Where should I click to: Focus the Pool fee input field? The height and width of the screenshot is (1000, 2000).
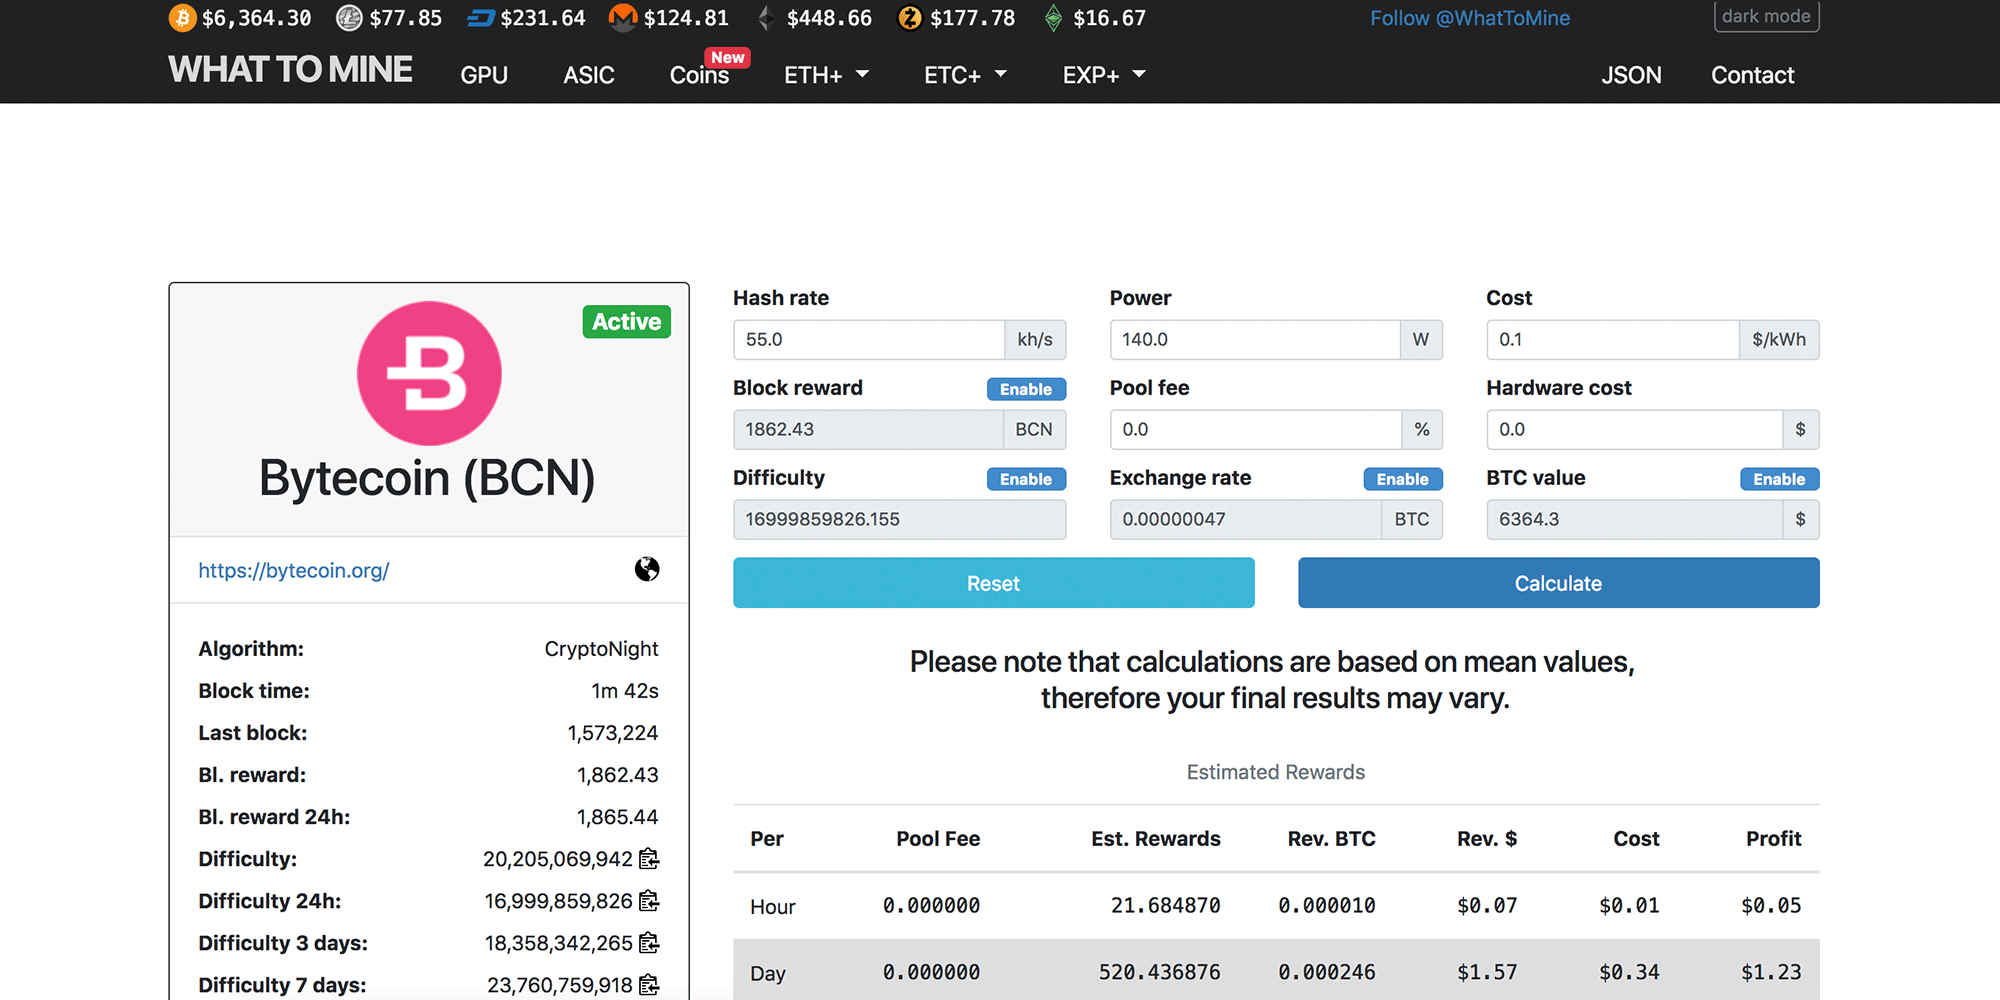(x=1256, y=429)
